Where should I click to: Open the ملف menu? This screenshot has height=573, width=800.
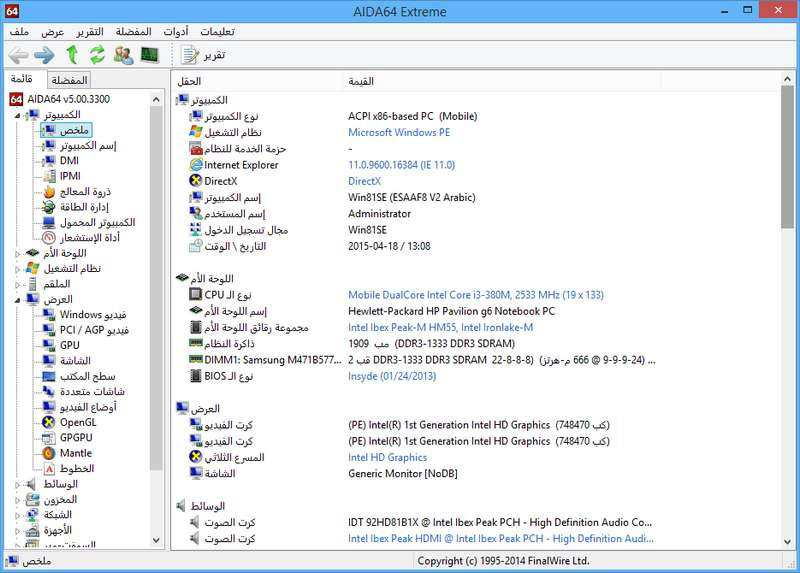[19, 32]
